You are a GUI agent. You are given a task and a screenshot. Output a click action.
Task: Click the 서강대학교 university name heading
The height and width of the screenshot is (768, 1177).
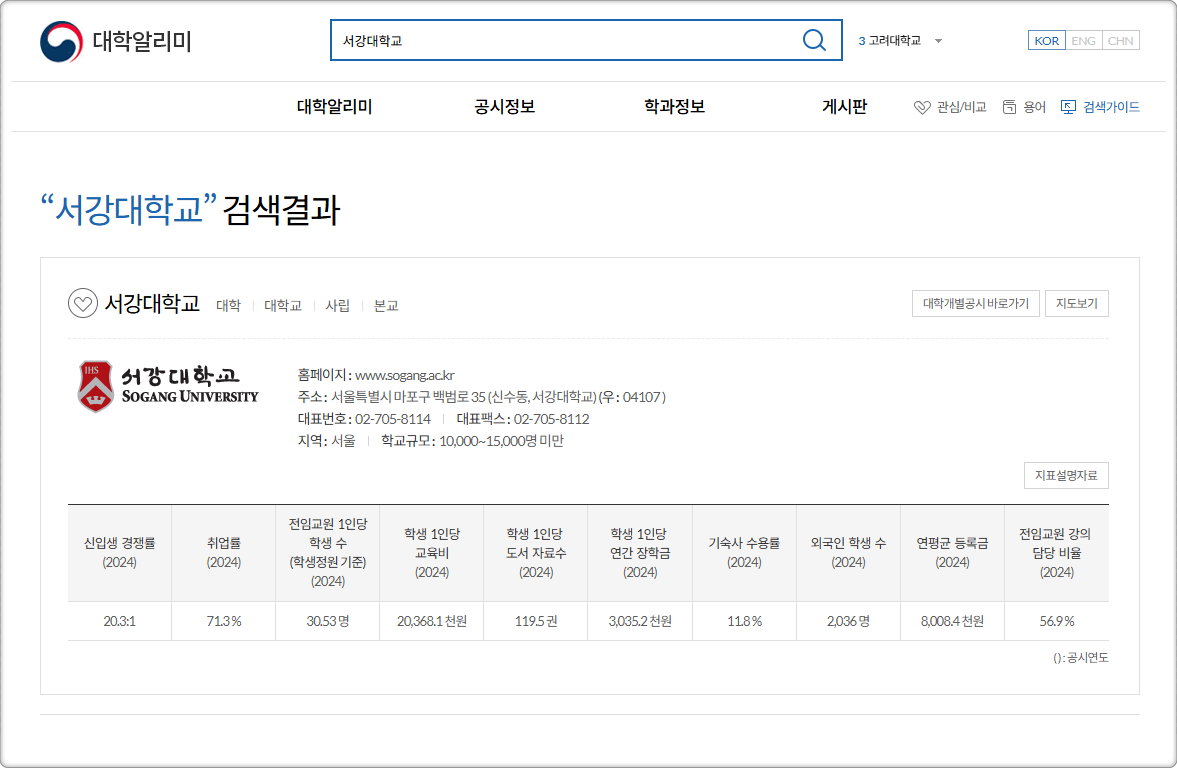tap(152, 303)
